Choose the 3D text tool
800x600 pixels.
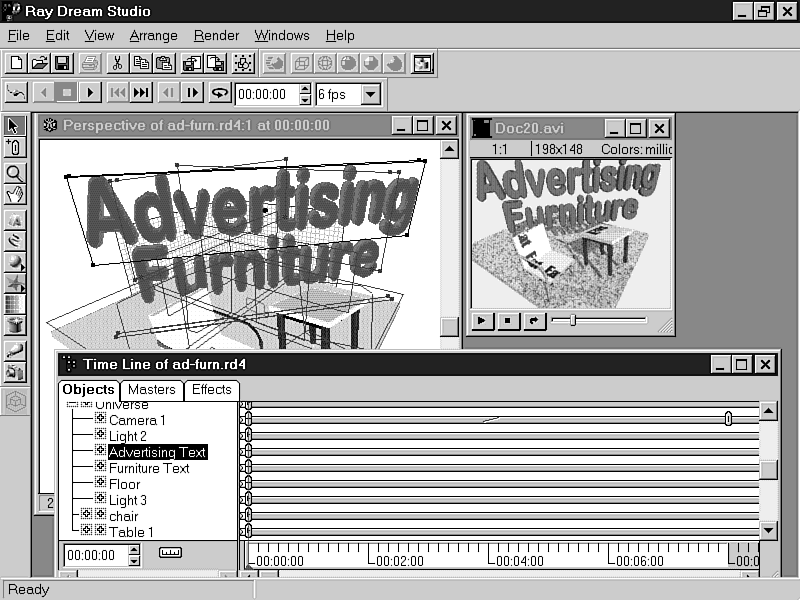click(x=14, y=220)
